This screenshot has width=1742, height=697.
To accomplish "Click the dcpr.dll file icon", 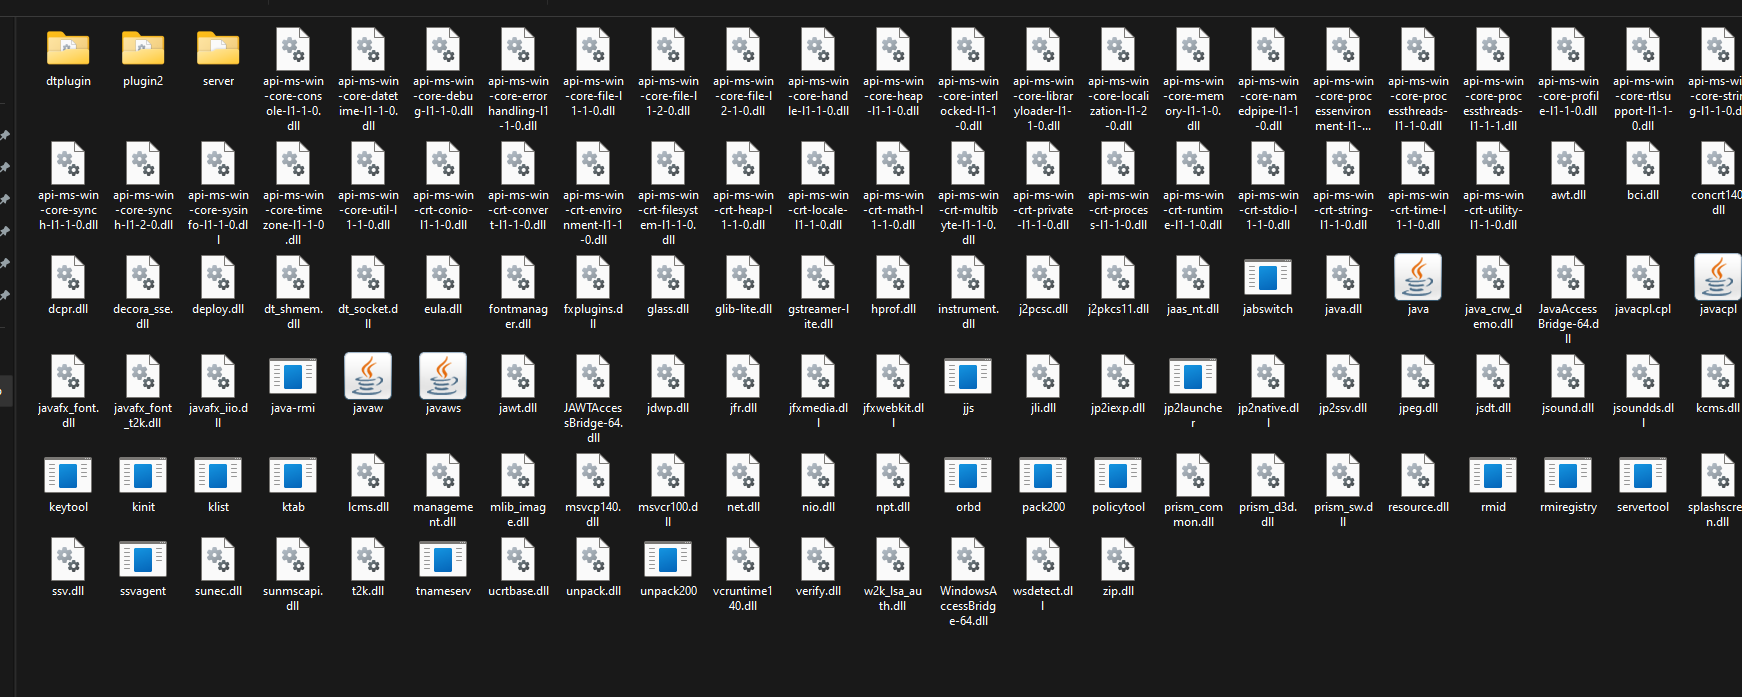I will 68,277.
